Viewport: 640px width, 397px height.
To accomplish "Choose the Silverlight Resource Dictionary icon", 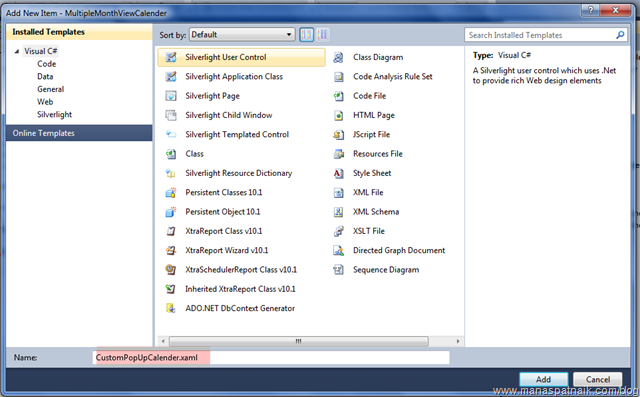I will click(171, 173).
